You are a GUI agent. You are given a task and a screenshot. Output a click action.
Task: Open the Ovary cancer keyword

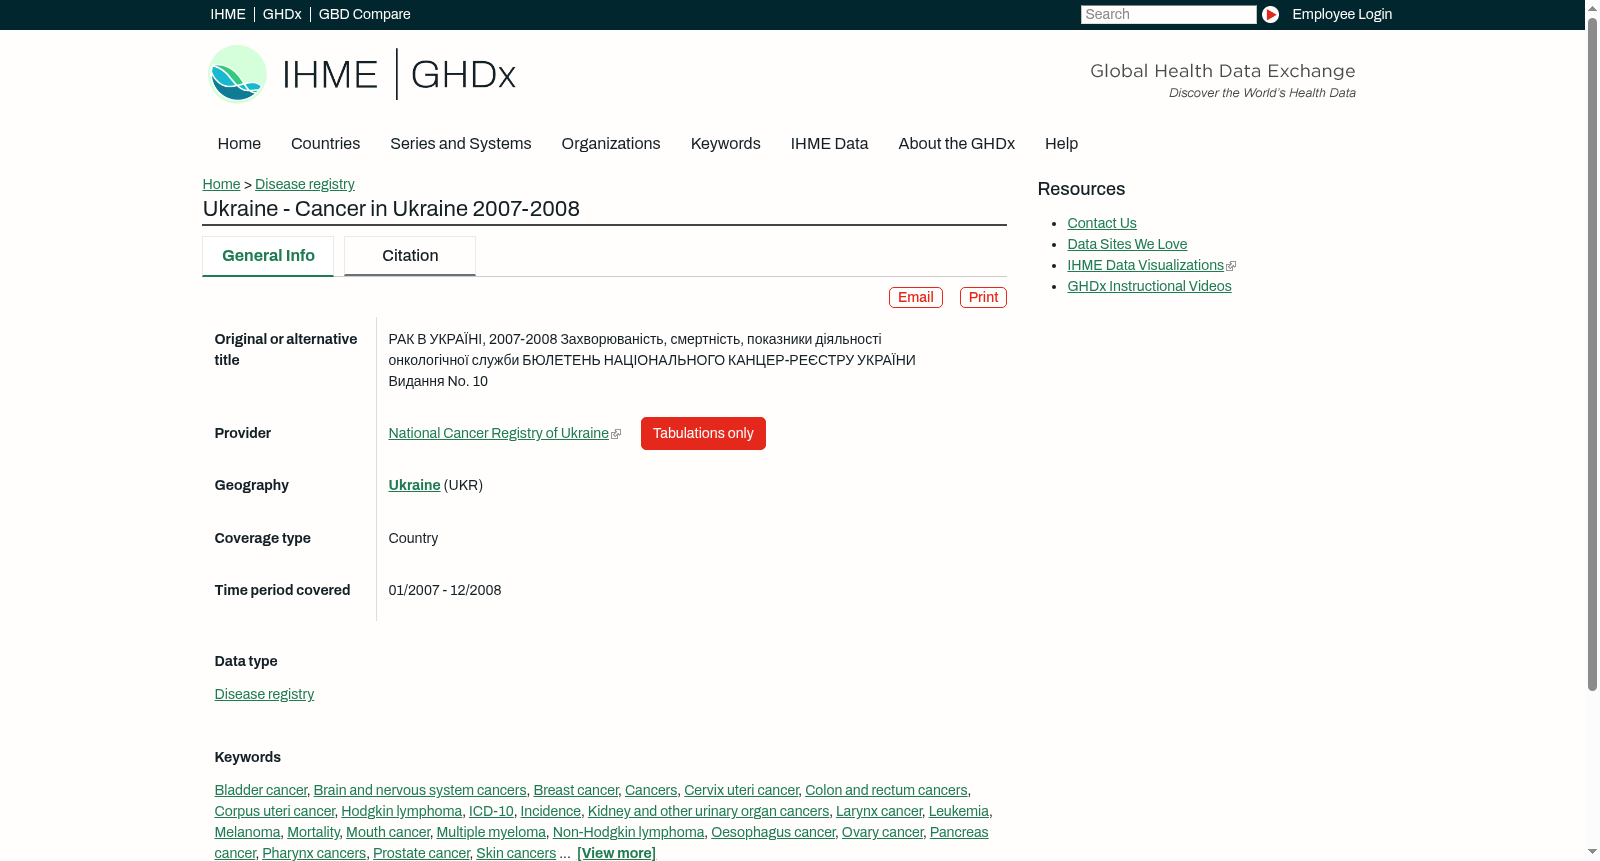pos(882,832)
